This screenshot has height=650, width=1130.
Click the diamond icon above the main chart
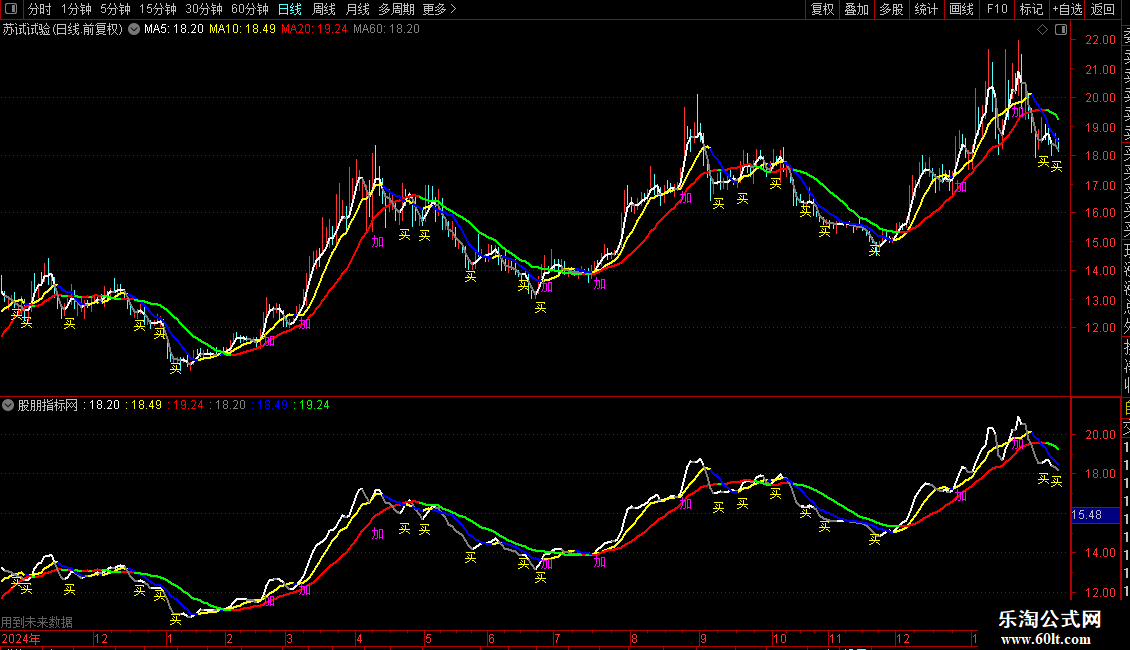1042,30
